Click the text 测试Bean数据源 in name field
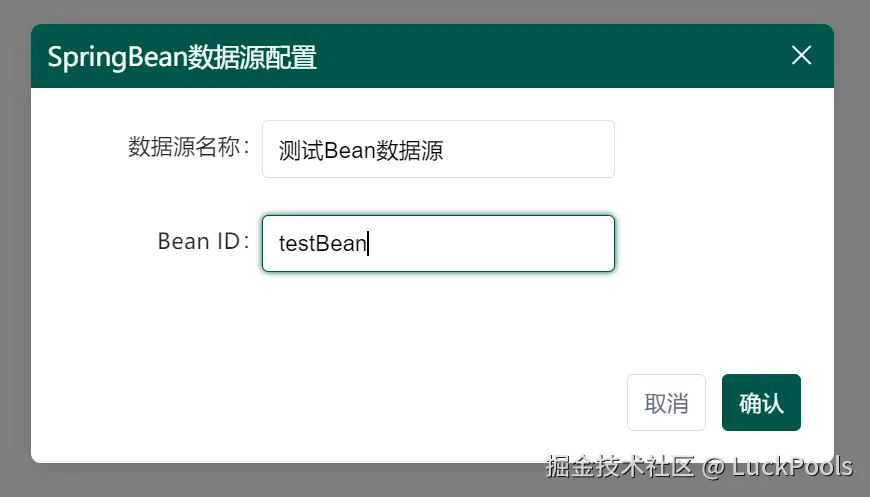 click(x=361, y=150)
